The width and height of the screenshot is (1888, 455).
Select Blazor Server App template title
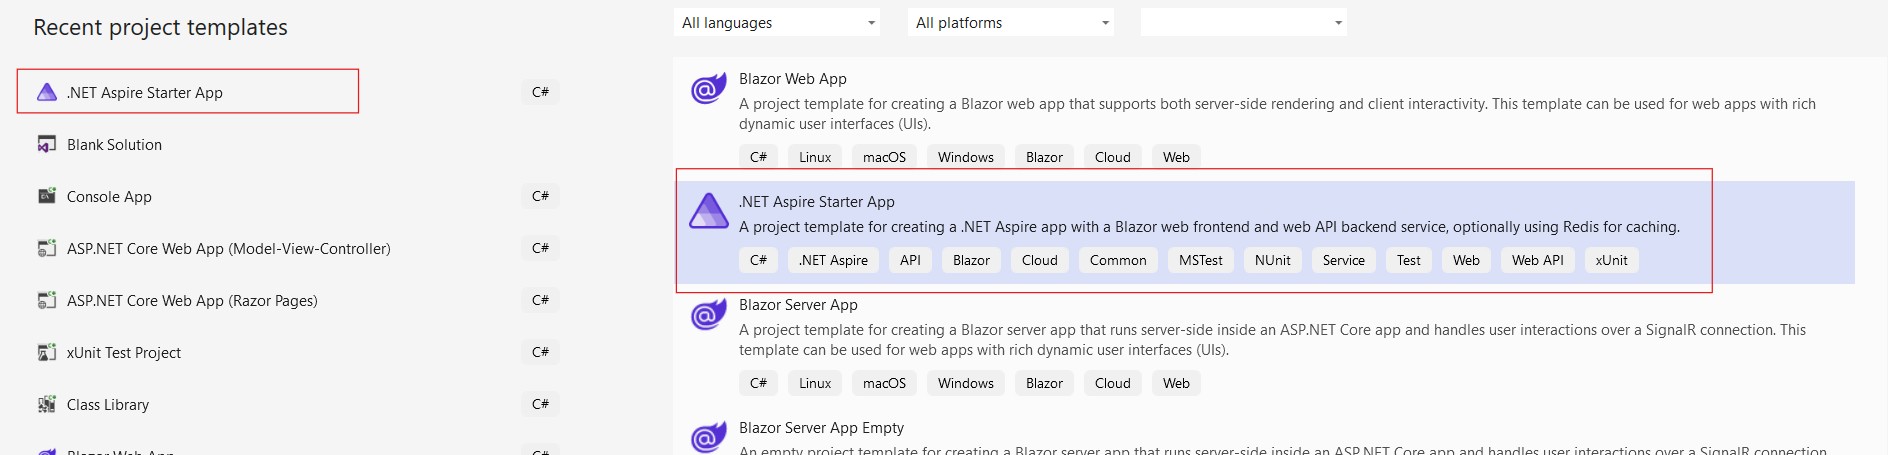tap(798, 305)
